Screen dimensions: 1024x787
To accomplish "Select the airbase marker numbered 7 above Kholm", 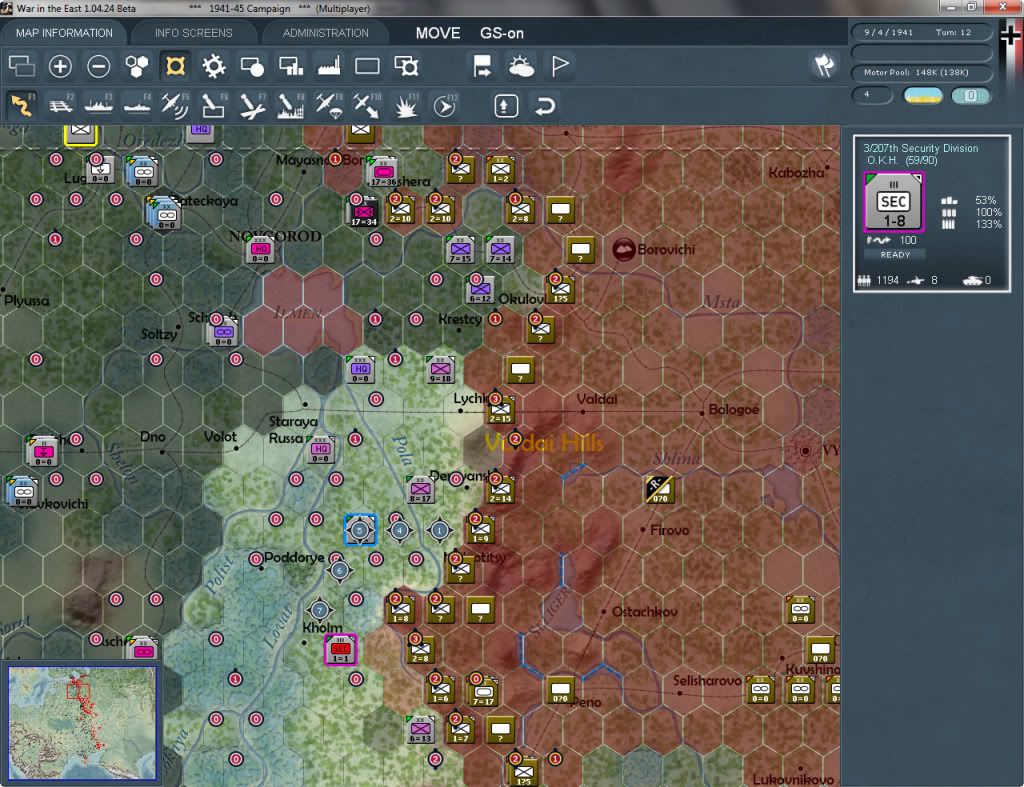I will (319, 611).
